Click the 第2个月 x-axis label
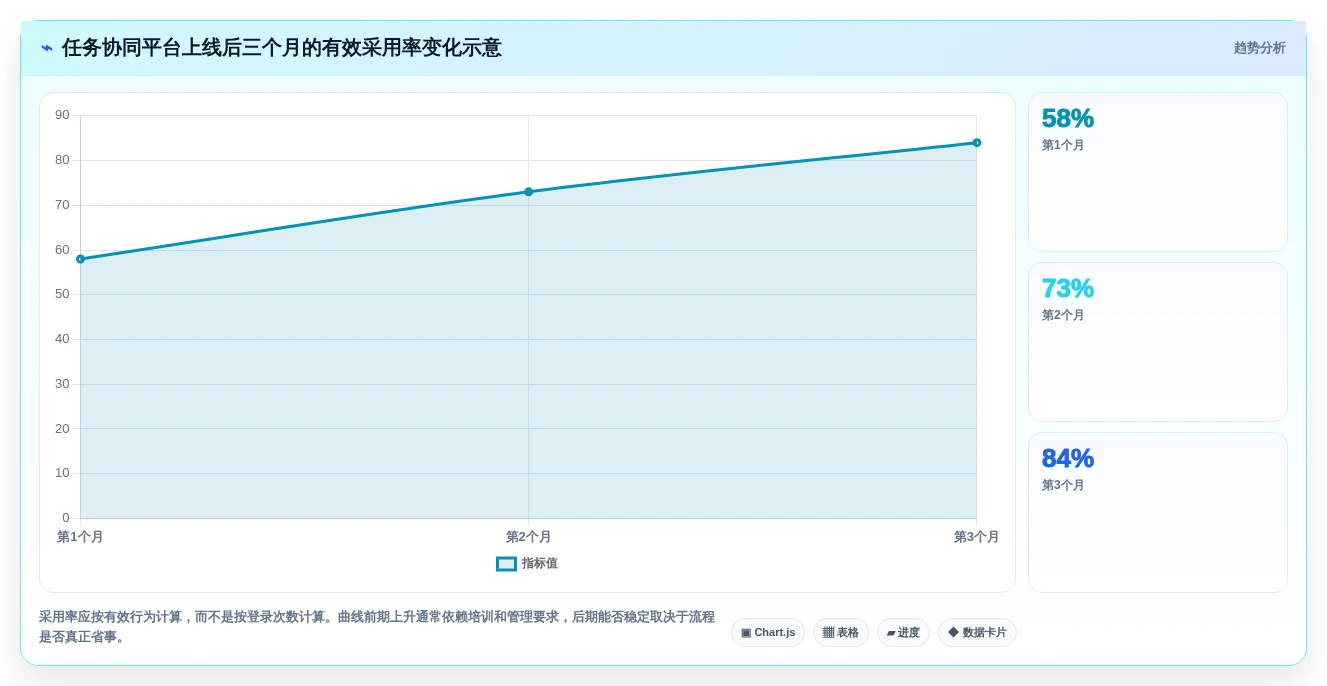This screenshot has width=1327, height=686. (528, 537)
